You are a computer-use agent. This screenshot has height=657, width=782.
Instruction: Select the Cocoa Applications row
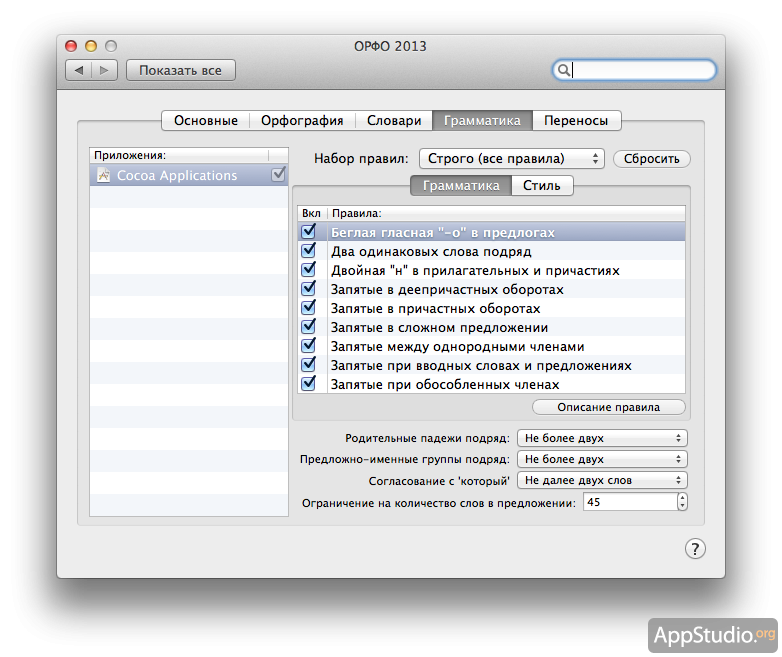pyautogui.click(x=189, y=175)
